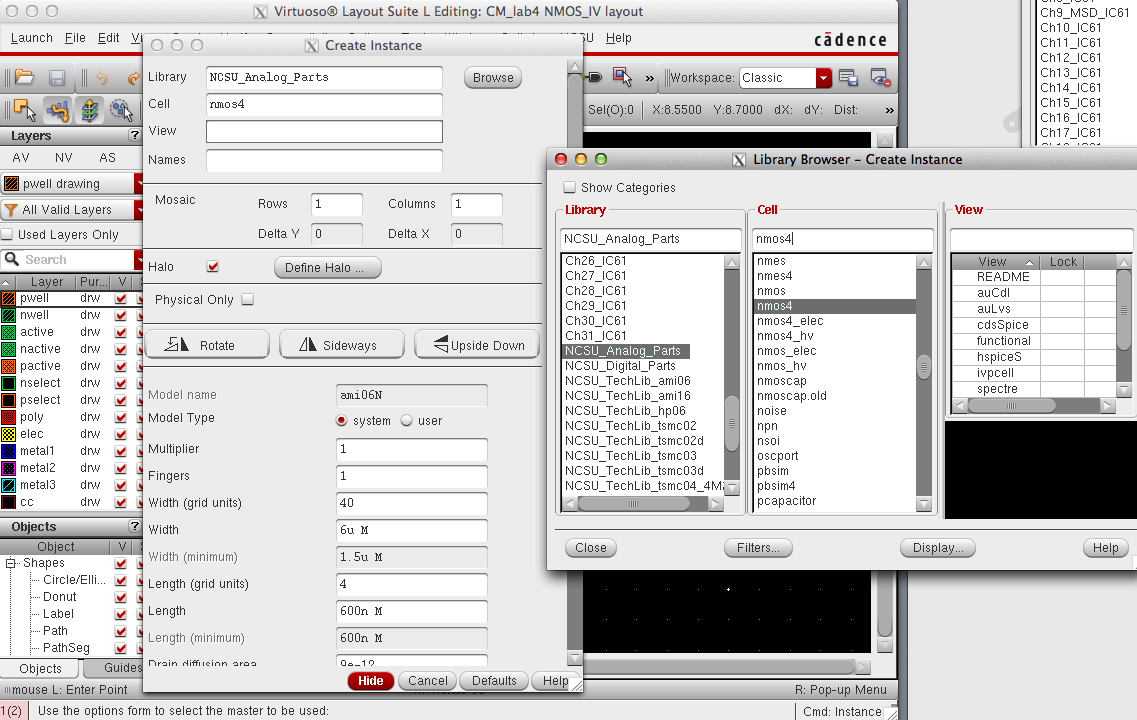Enable the Show Categories checkbox
Screen dimensions: 1137x720
[569, 188]
